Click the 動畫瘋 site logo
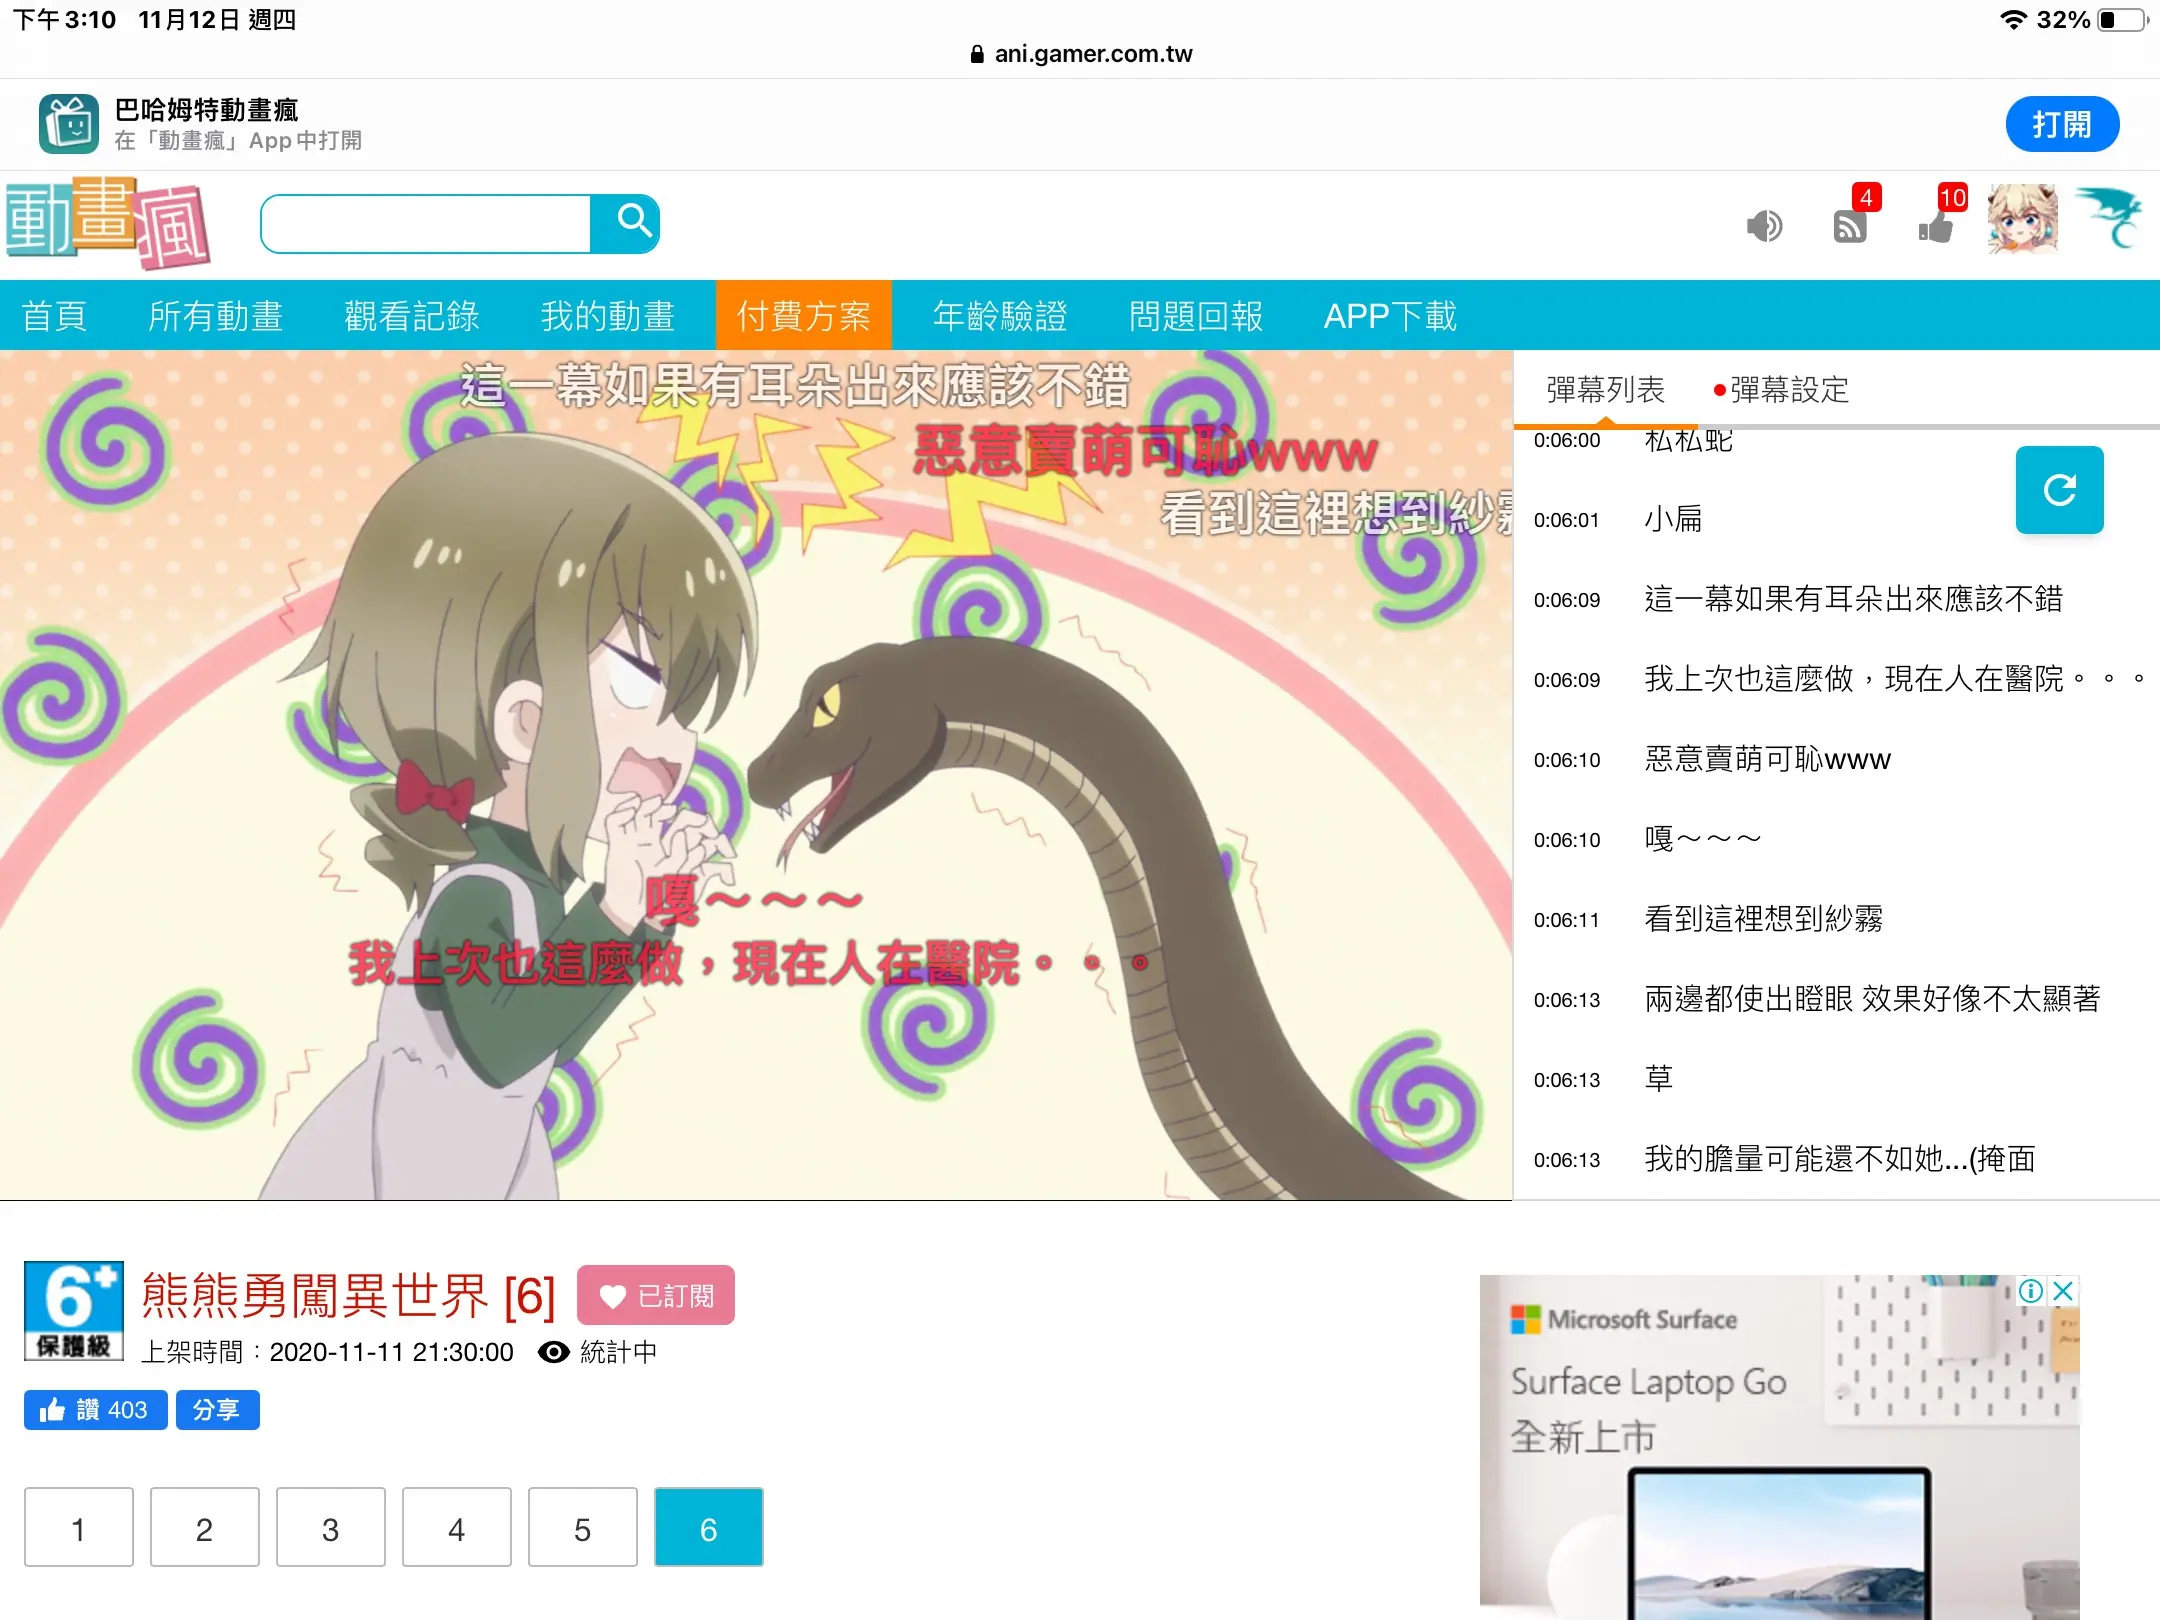This screenshot has width=2160, height=1620. [x=108, y=223]
